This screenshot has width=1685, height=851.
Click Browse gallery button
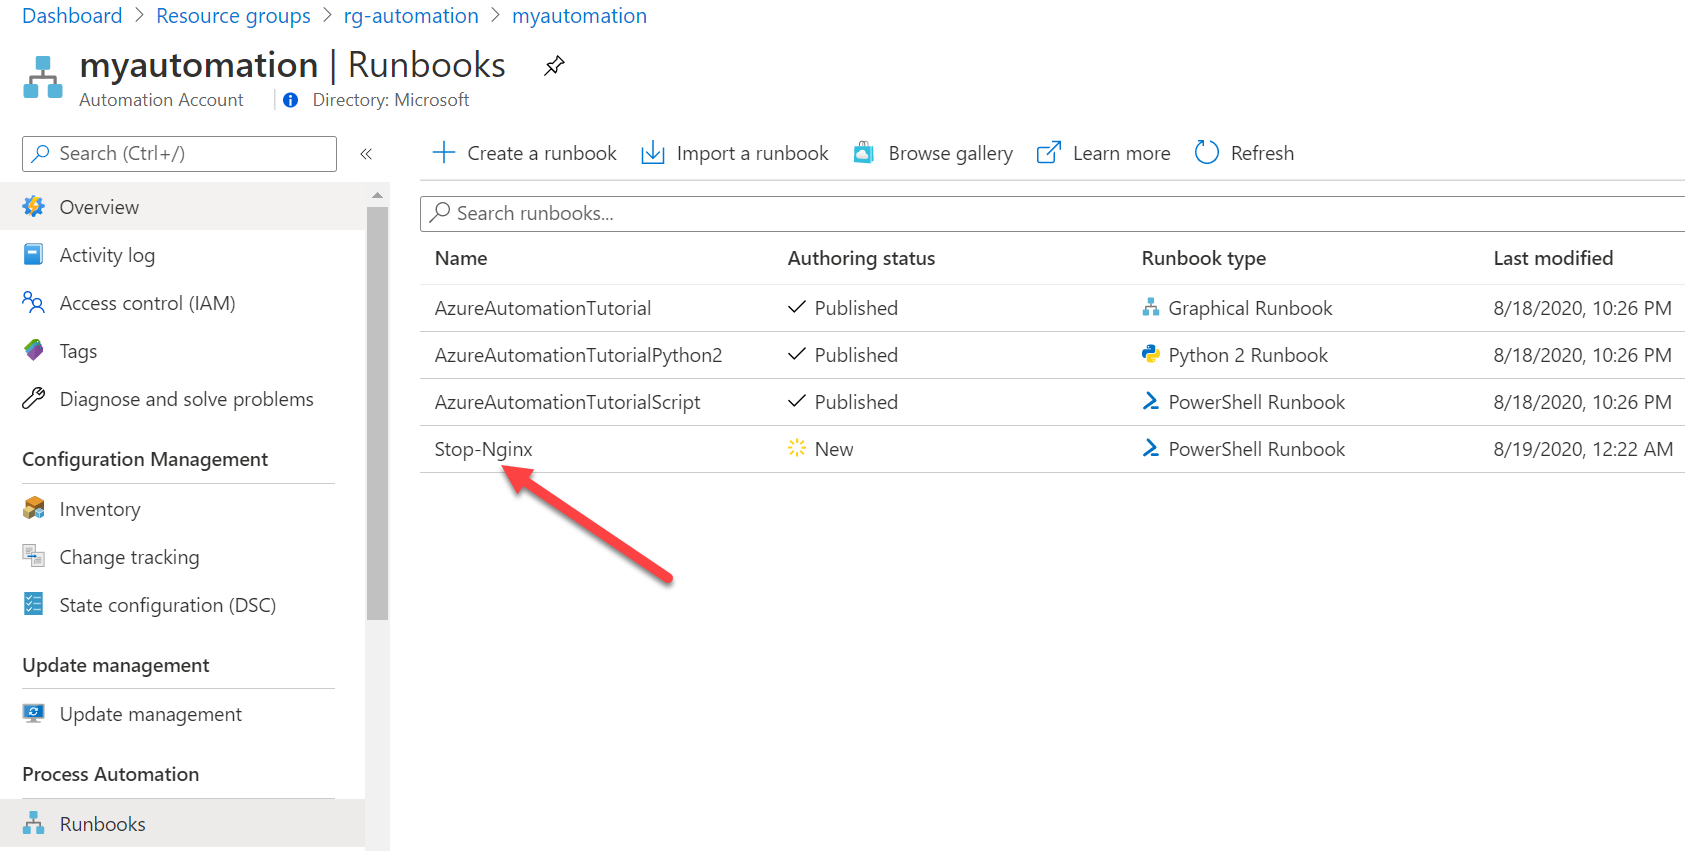(933, 153)
